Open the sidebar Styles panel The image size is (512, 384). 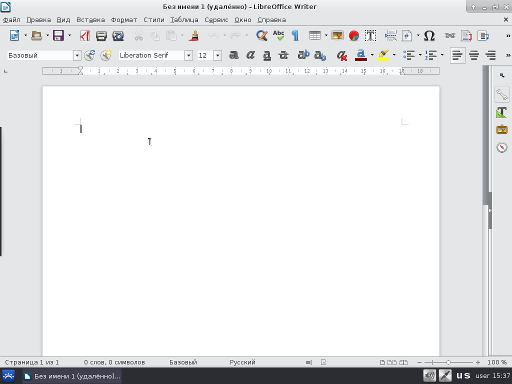(x=502, y=112)
